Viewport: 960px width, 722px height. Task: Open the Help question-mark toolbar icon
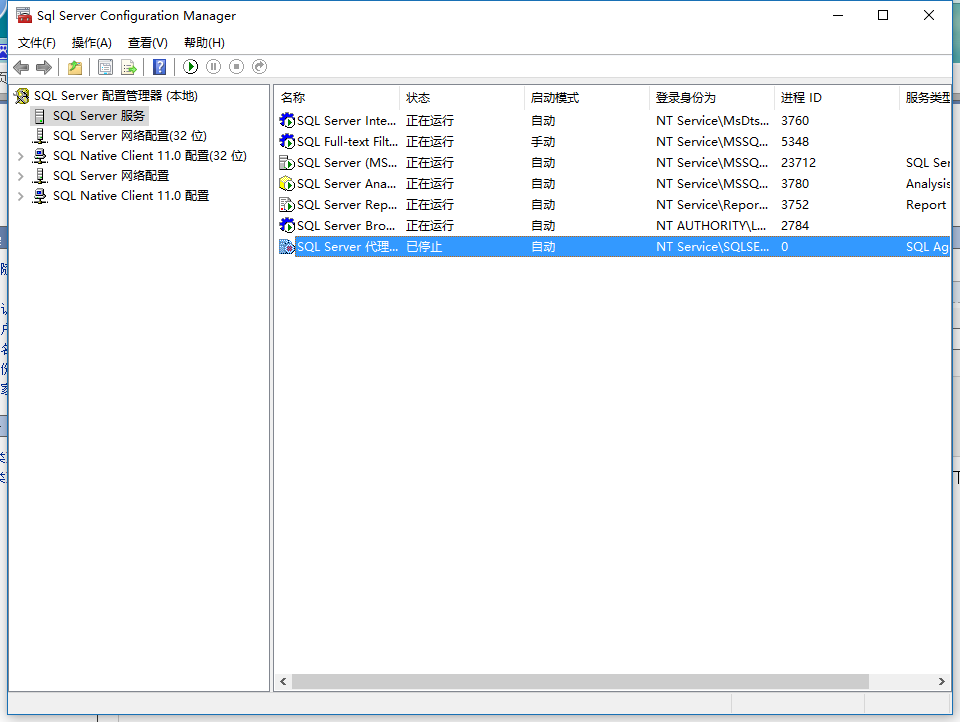[159, 67]
